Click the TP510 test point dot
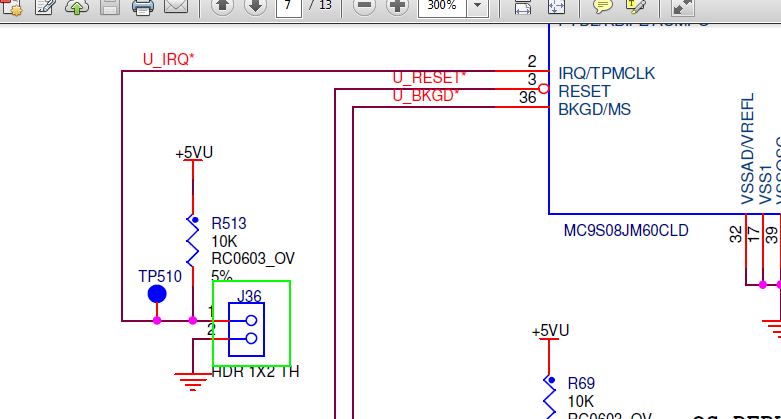 click(x=157, y=294)
